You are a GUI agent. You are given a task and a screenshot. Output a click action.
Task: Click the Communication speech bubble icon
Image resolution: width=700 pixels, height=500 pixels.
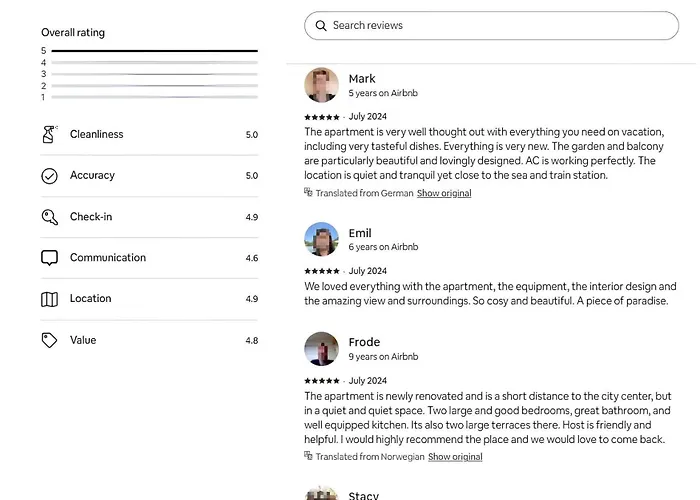50,258
